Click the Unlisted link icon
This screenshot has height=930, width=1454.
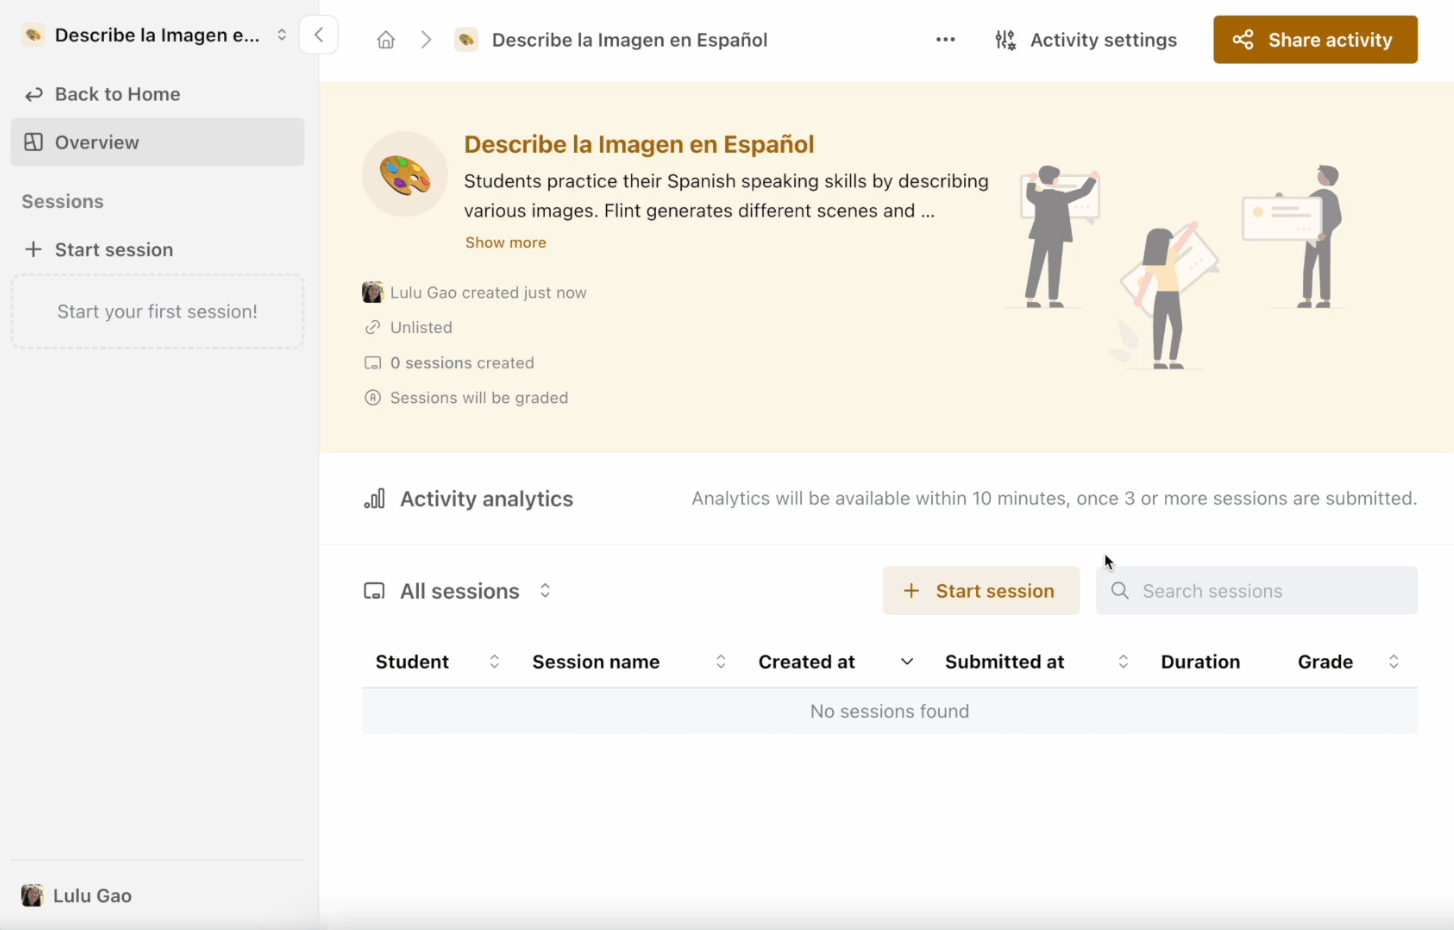point(373,327)
